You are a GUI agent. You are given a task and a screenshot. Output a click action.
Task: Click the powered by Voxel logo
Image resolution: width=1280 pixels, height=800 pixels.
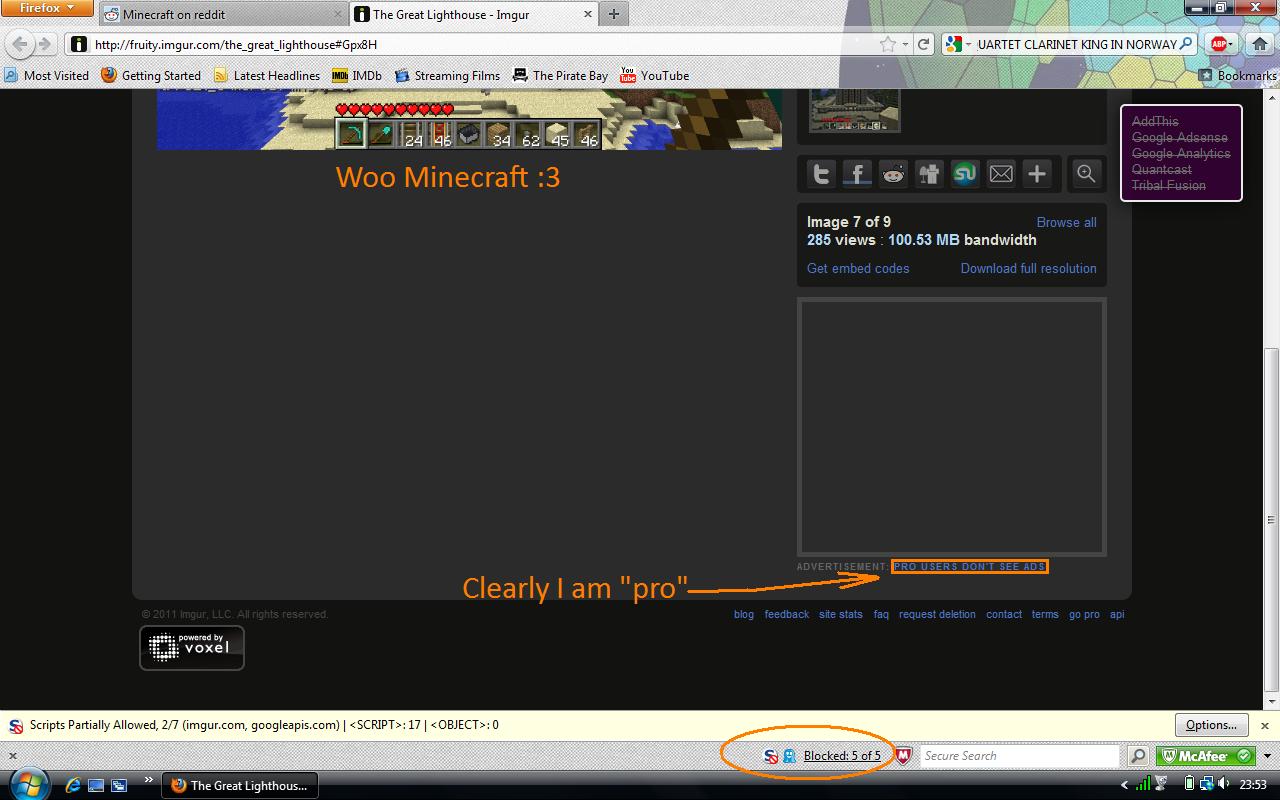click(x=192, y=648)
